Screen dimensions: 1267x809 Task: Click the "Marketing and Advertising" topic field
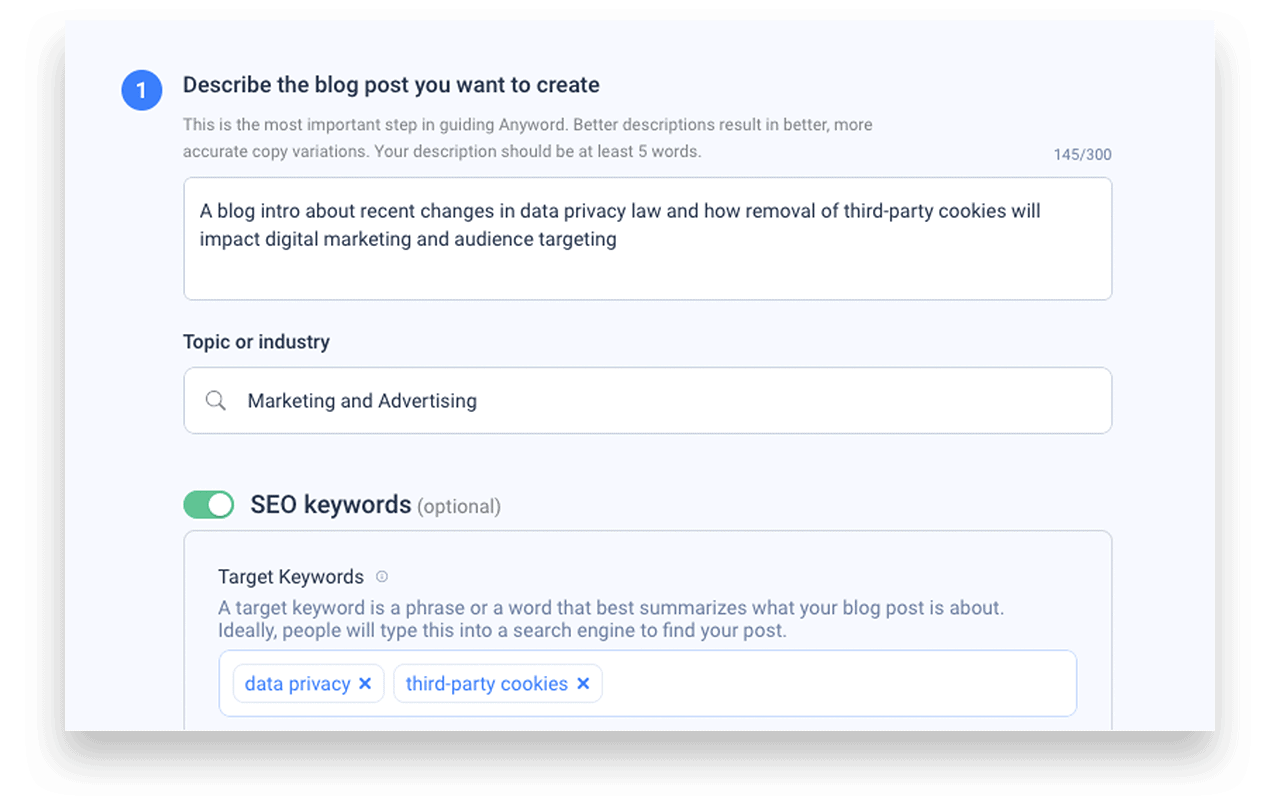[x=647, y=401]
